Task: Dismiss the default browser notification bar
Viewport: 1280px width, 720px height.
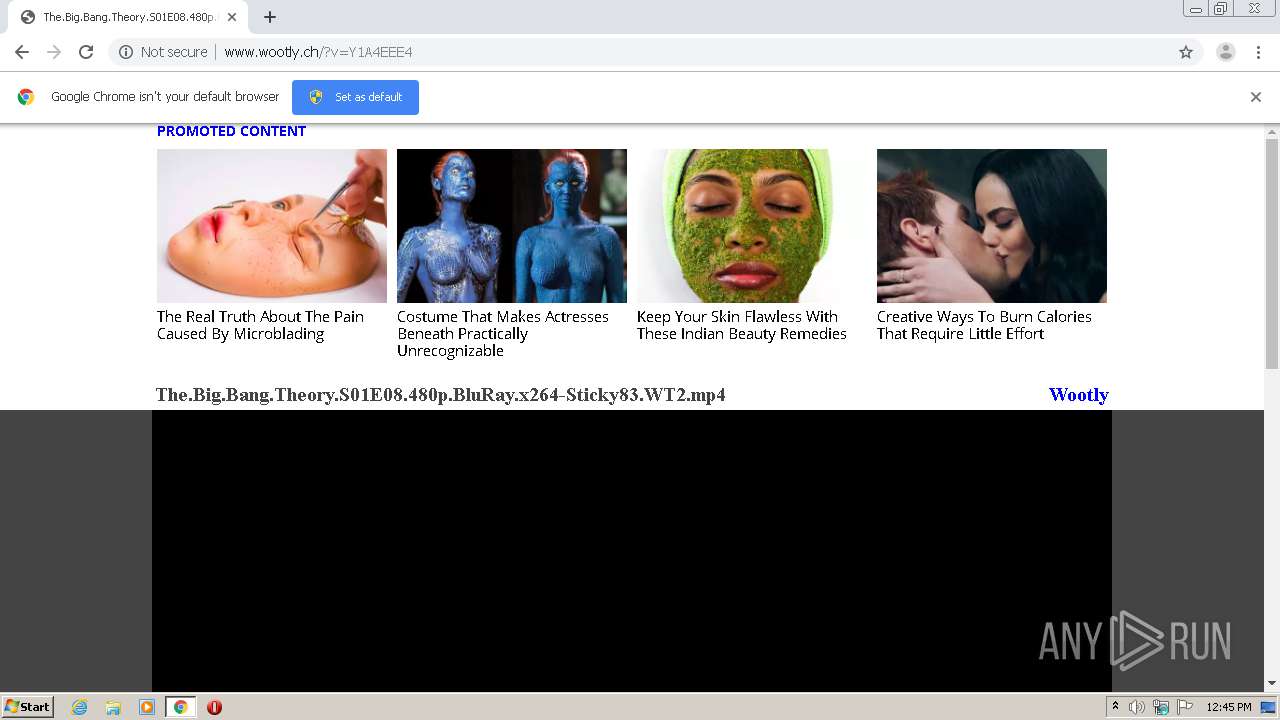Action: 1256,97
